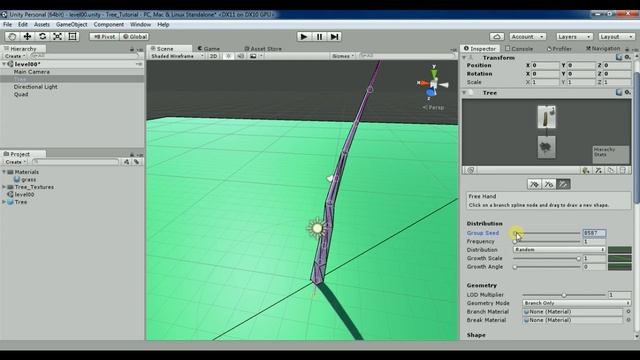Screen dimensions: 640x360
Task: Select Rotate Branch edit tool
Action: [549, 184]
